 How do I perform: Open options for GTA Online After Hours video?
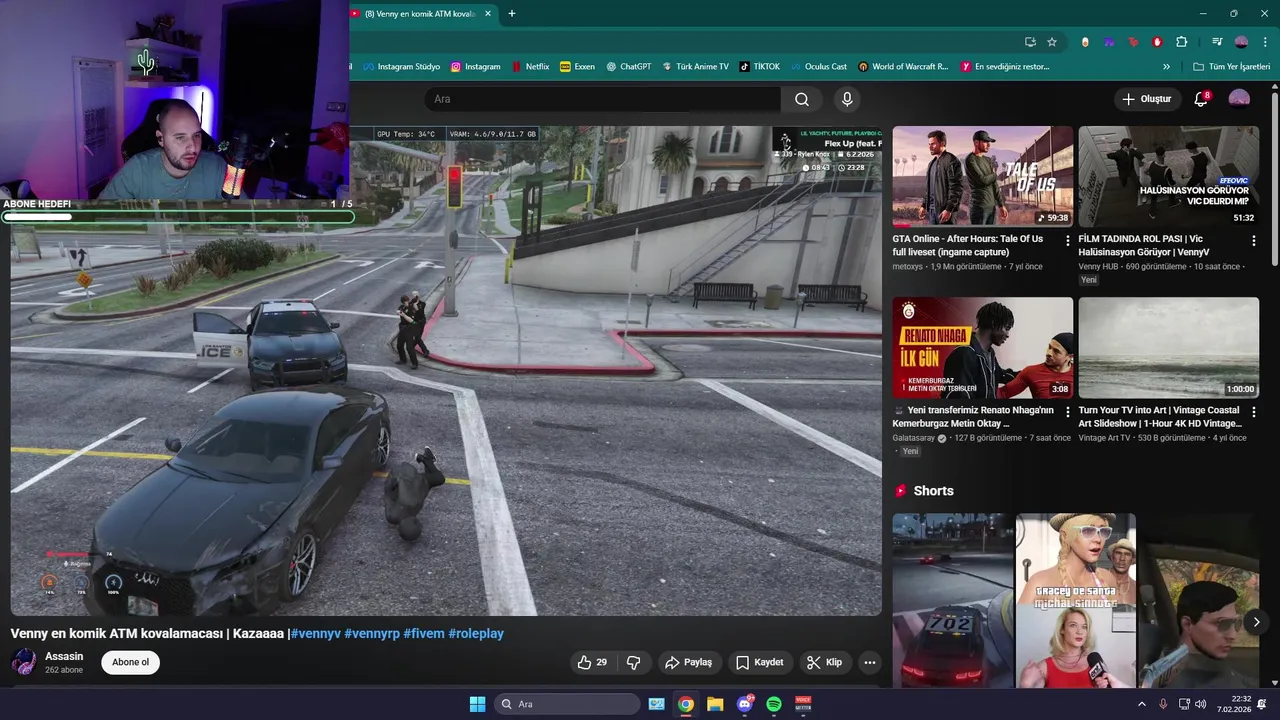pos(1068,240)
